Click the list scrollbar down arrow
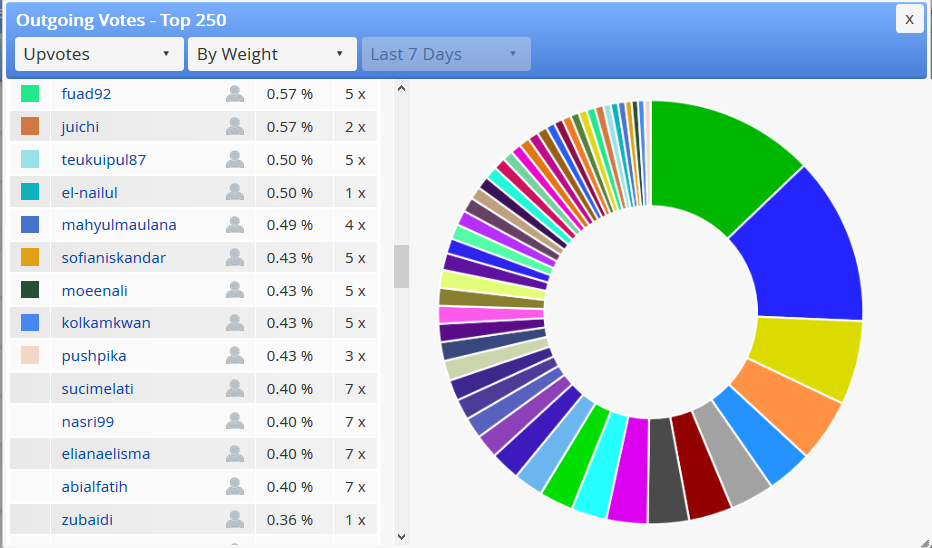This screenshot has height=548, width=932. click(x=401, y=537)
